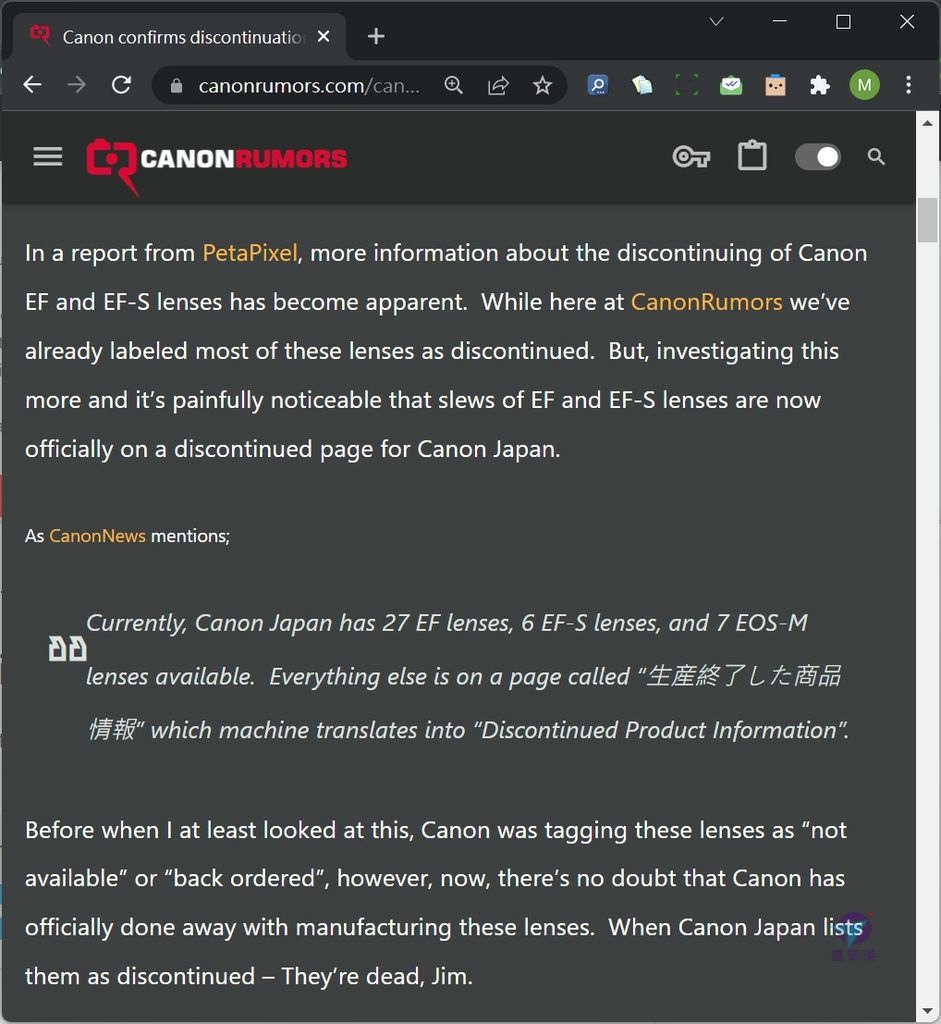Click the scrollbar up arrow

coord(927,123)
